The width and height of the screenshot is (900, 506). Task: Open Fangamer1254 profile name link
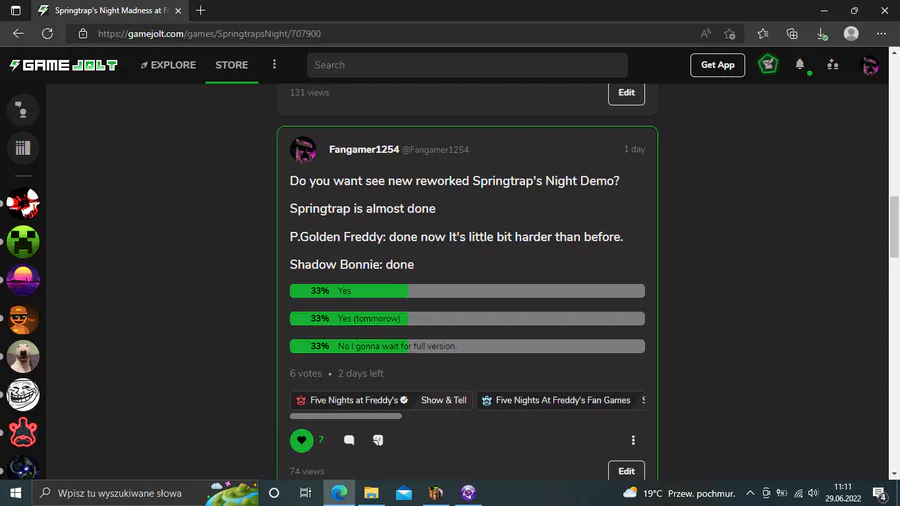[364, 149]
